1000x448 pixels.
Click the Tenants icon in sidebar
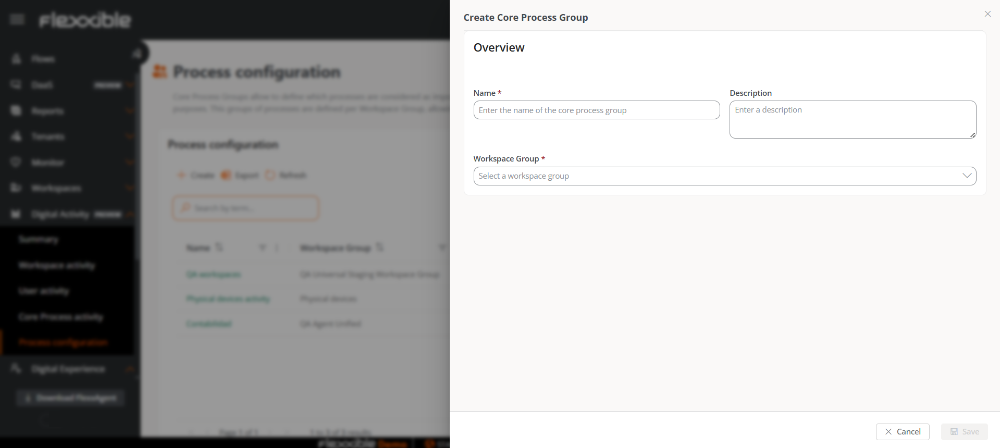point(17,136)
